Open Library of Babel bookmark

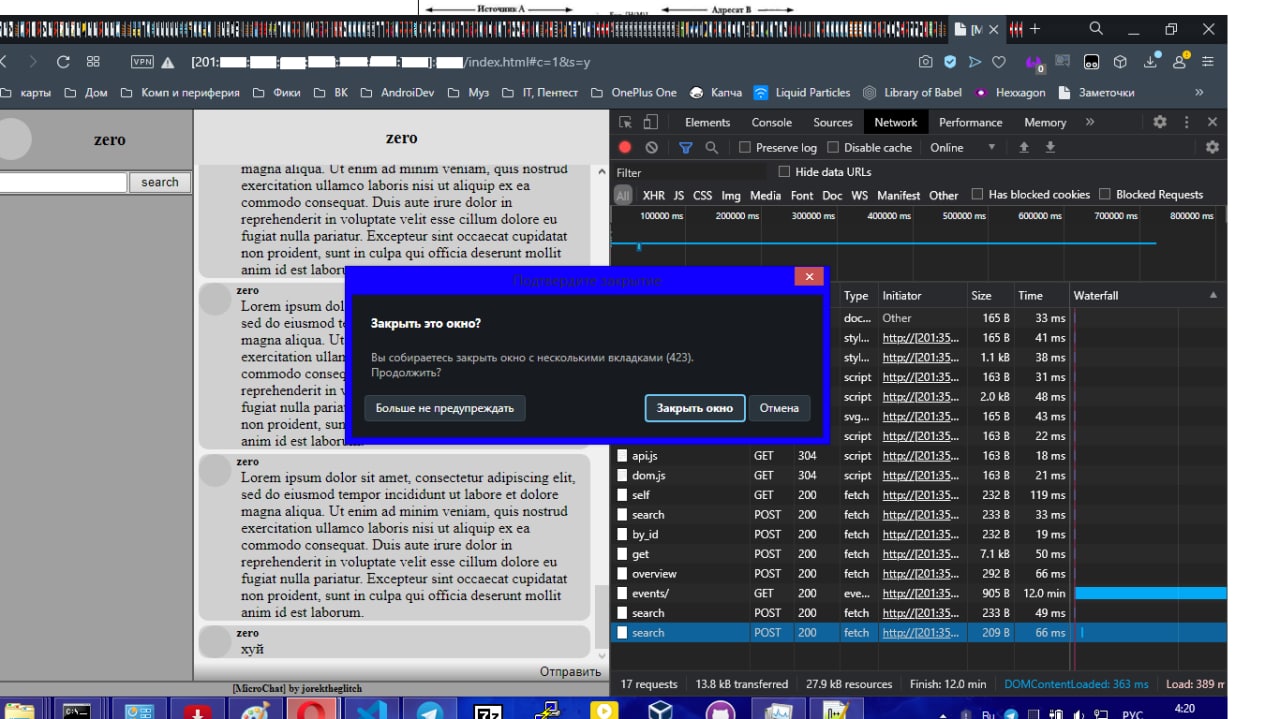912,92
